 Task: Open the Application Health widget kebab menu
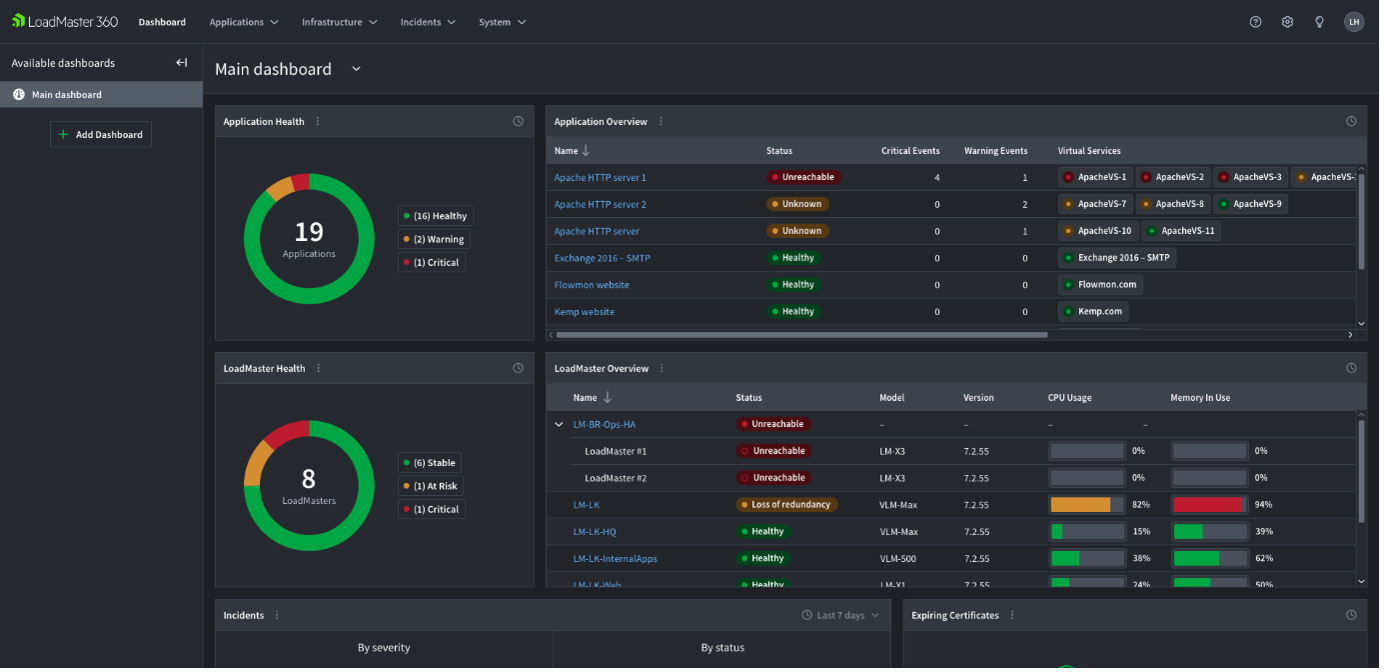(317, 121)
